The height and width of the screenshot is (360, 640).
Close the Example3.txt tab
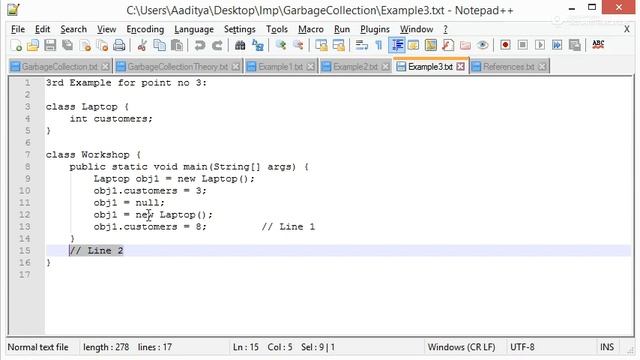click(460, 66)
